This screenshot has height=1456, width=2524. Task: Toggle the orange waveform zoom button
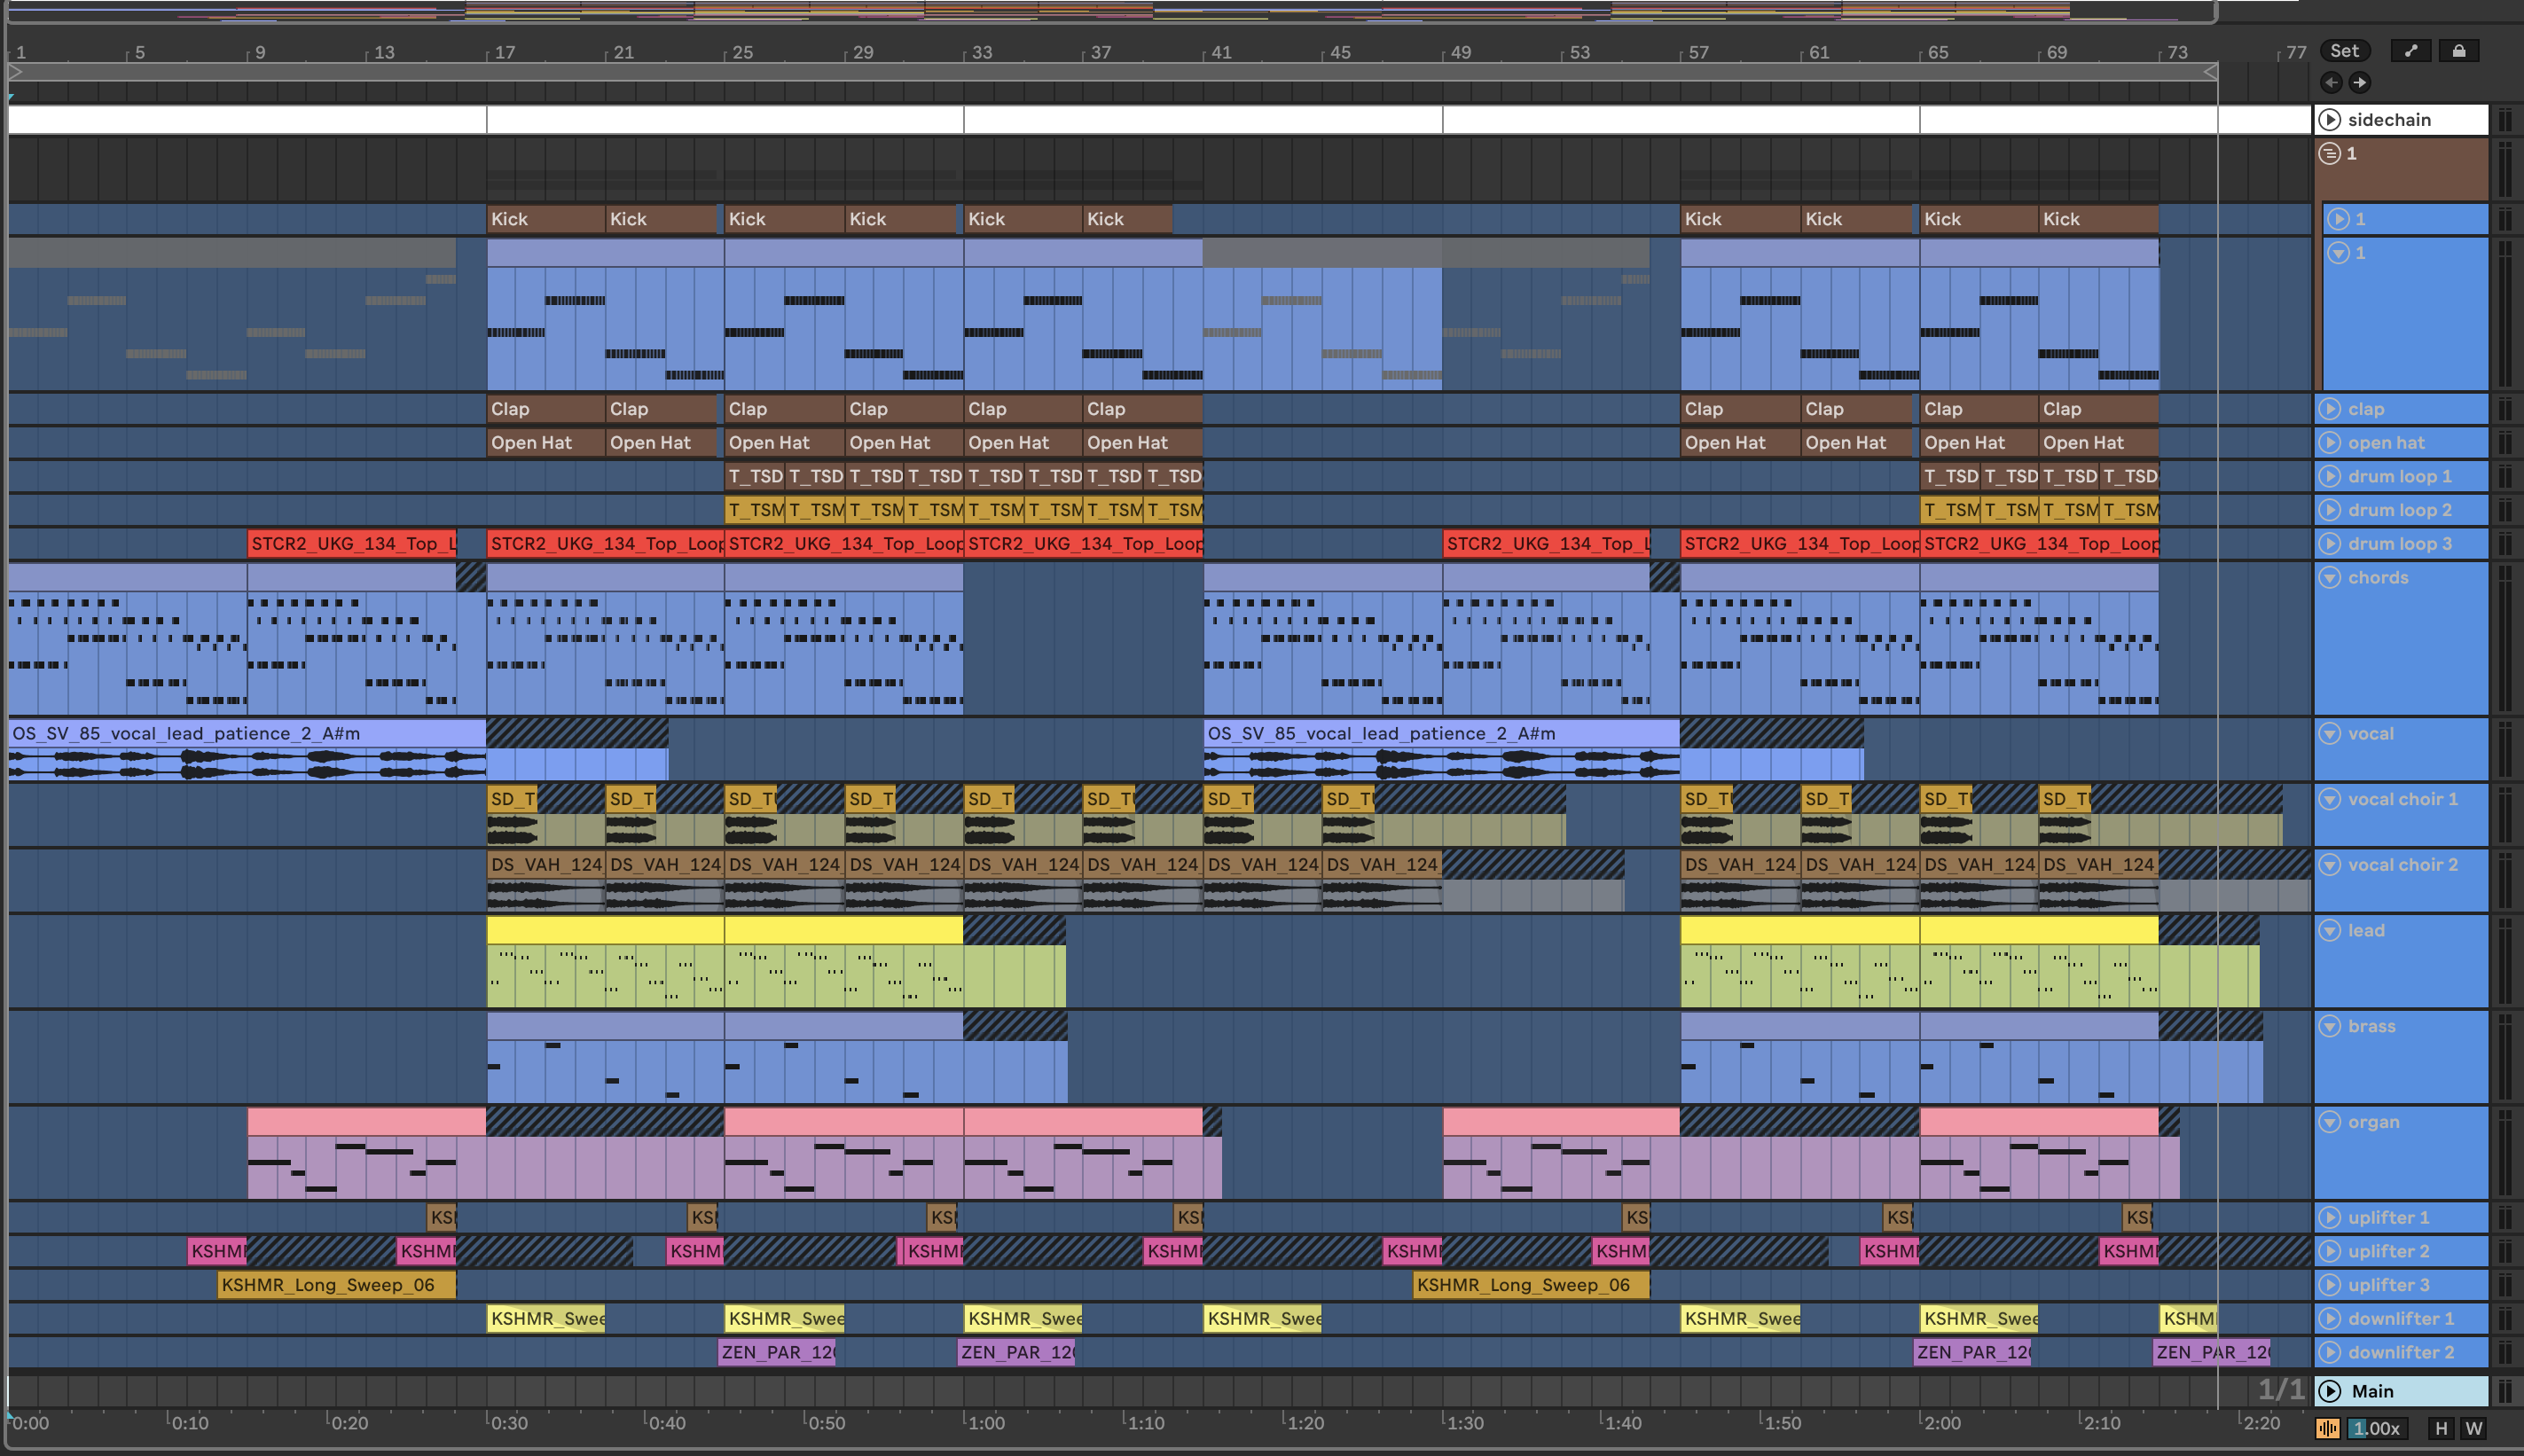2327,1428
